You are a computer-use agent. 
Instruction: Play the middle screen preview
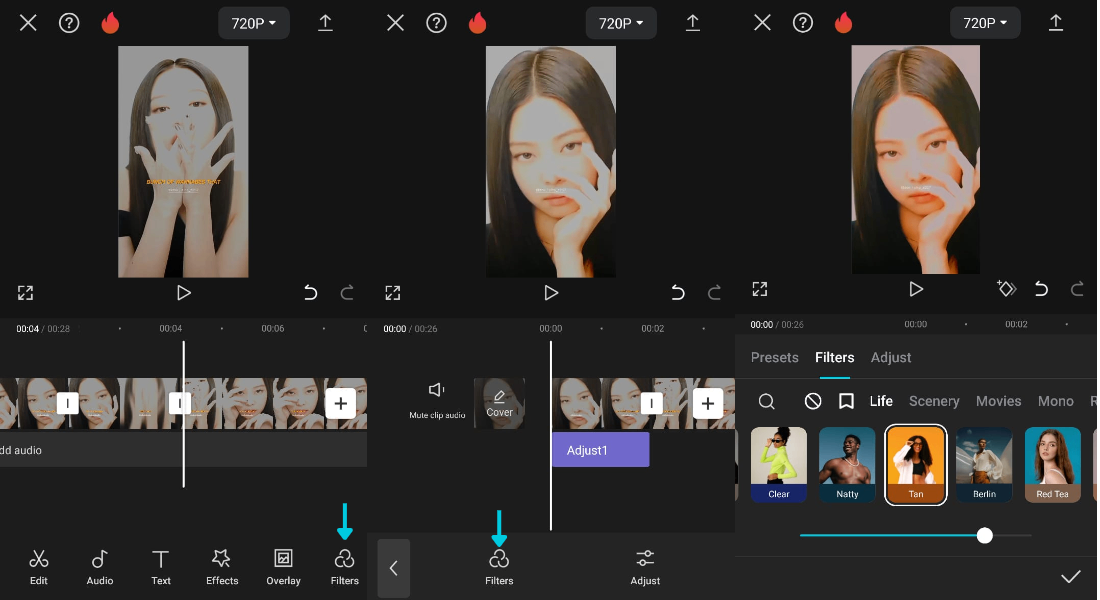[x=551, y=293]
